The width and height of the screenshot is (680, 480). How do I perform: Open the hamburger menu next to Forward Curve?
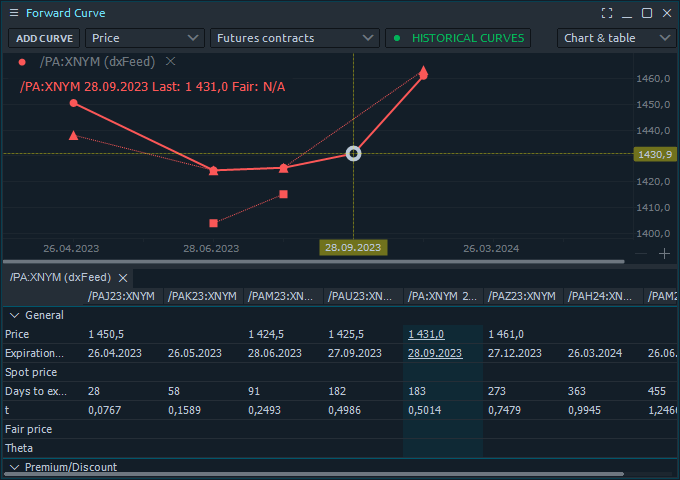(14, 13)
